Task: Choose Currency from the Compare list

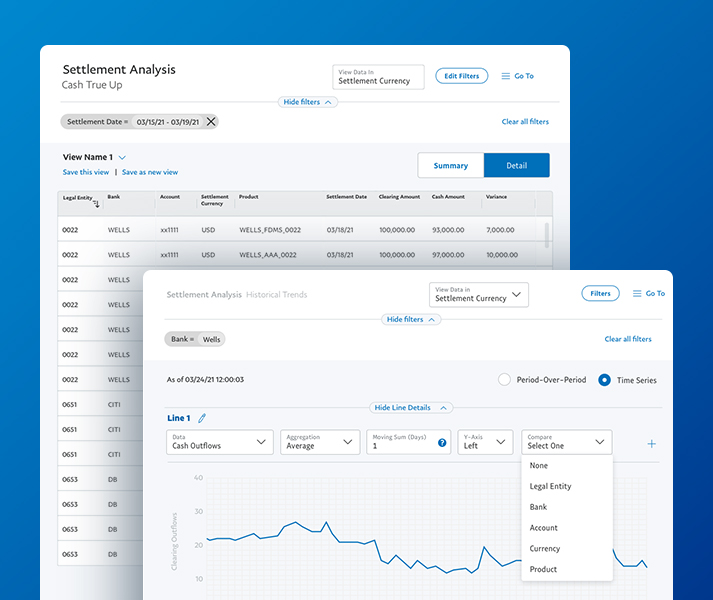Action: 545,548
